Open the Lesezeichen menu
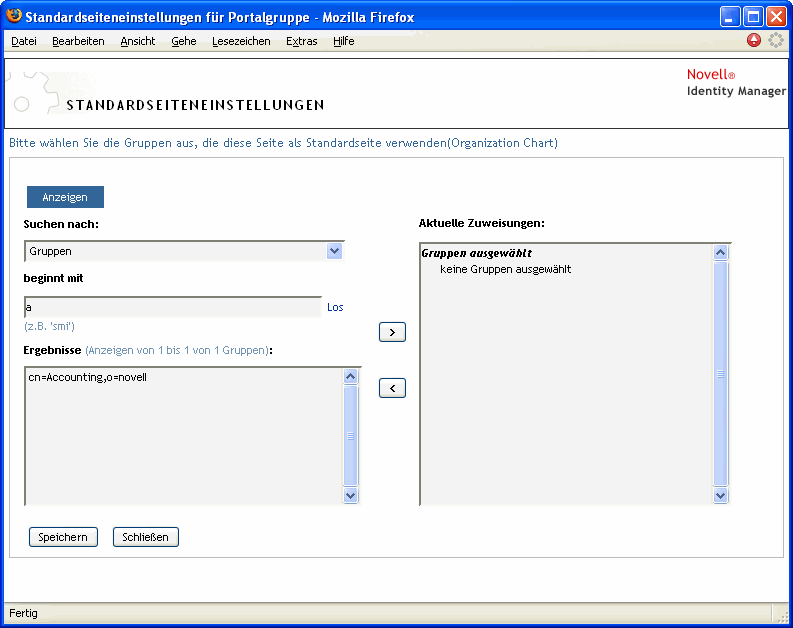793x628 pixels. tap(241, 41)
